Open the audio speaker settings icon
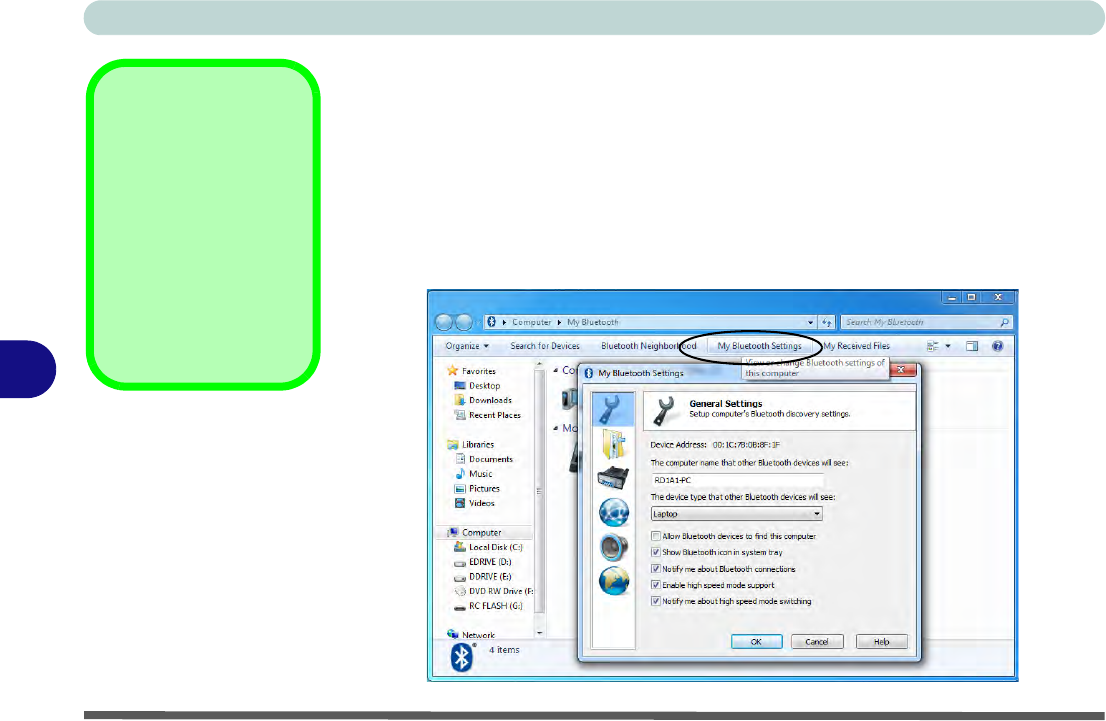The width and height of the screenshot is (1106, 721). [614, 547]
